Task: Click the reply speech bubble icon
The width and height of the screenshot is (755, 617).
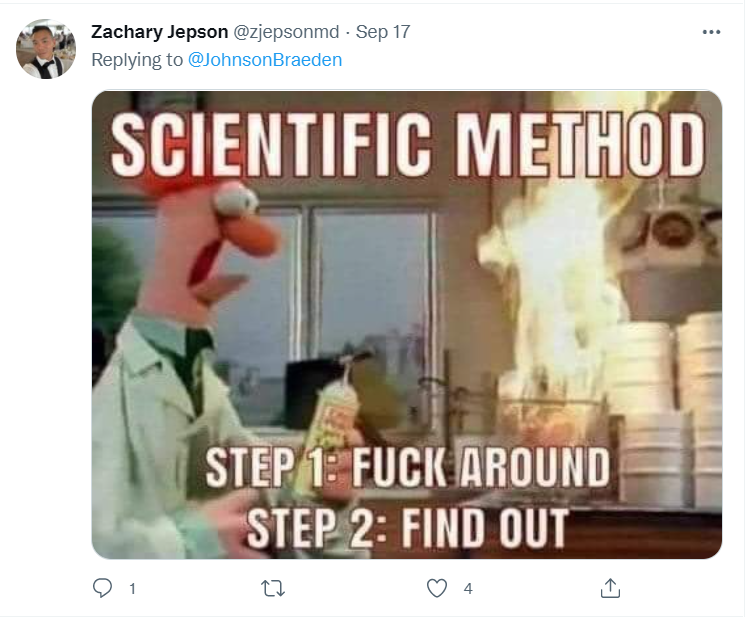Action: [102, 588]
